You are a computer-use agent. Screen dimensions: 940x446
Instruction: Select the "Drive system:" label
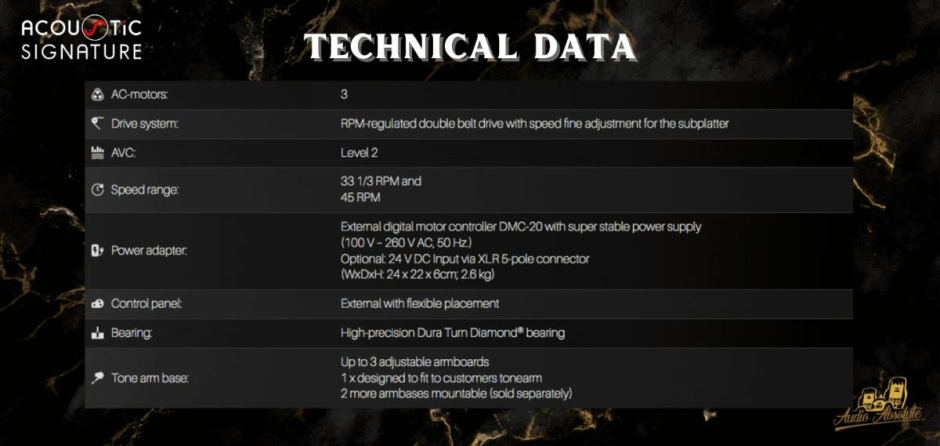pyautogui.click(x=145, y=124)
